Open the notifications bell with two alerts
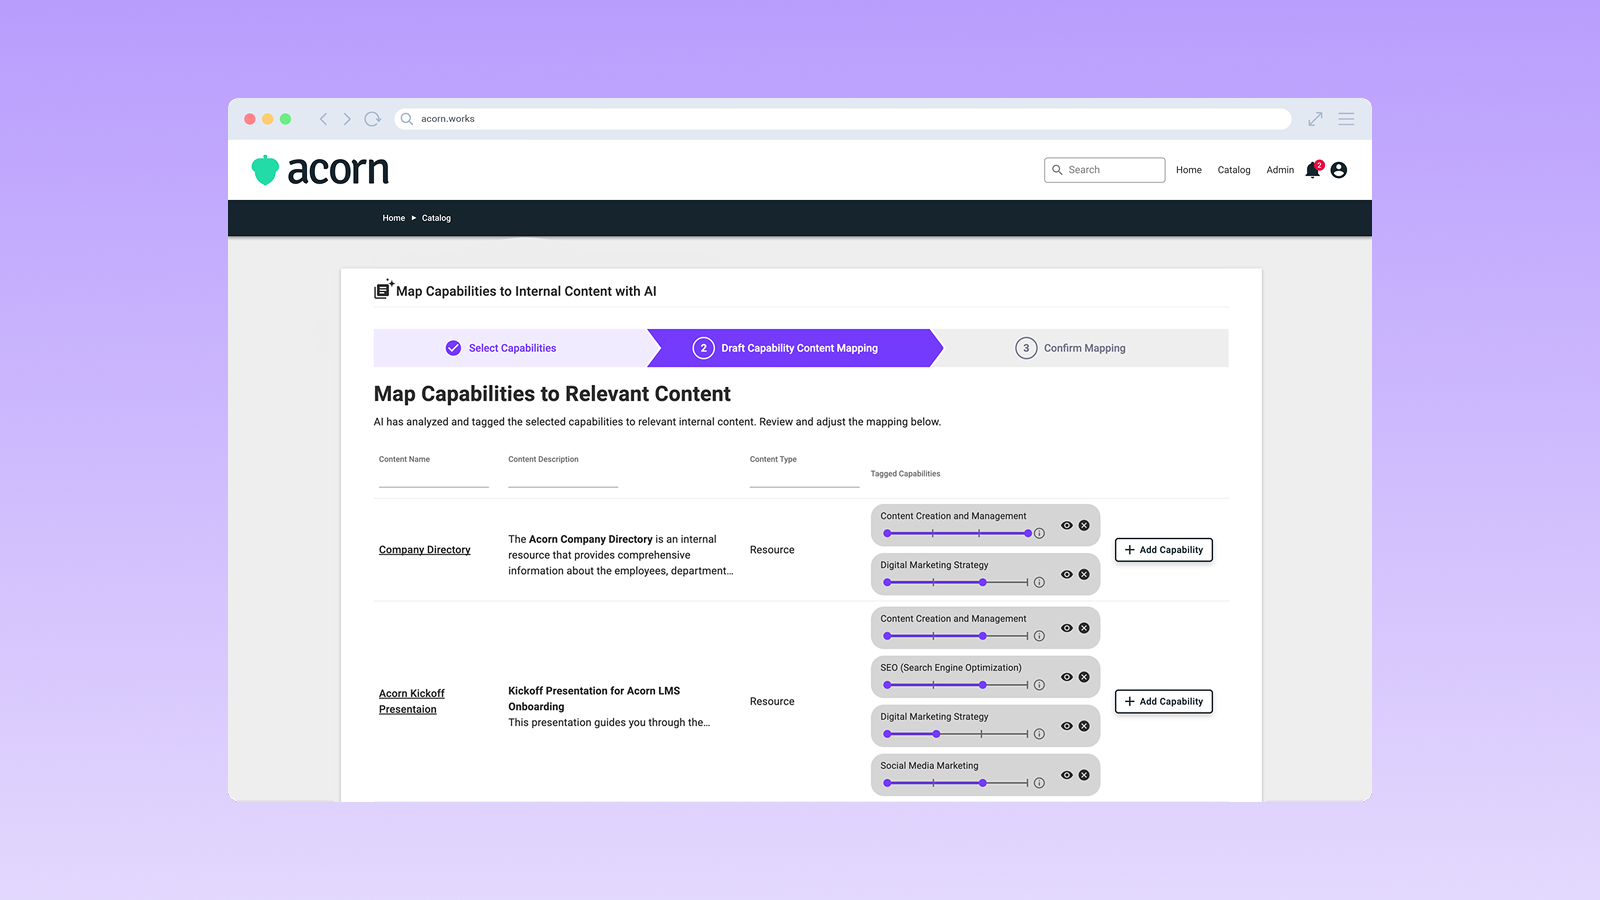This screenshot has height=900, width=1600. tap(1313, 170)
